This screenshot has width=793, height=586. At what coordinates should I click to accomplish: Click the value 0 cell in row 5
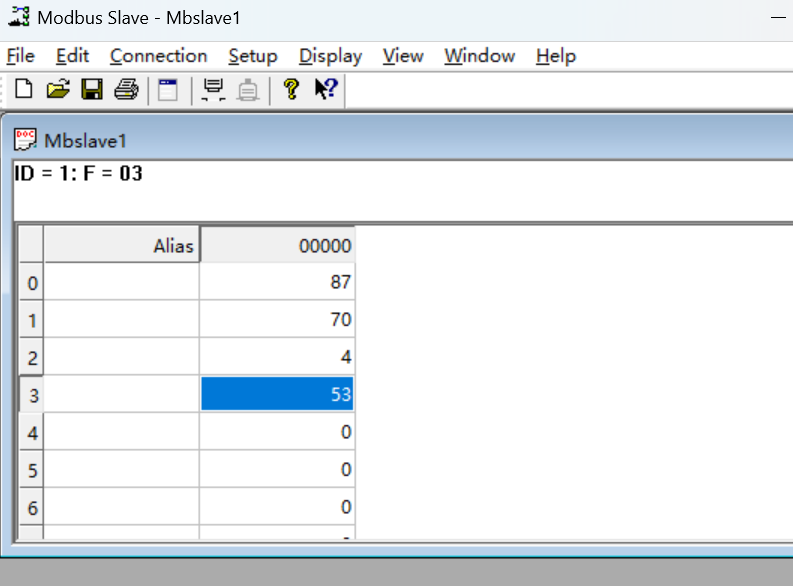pyautogui.click(x=277, y=469)
